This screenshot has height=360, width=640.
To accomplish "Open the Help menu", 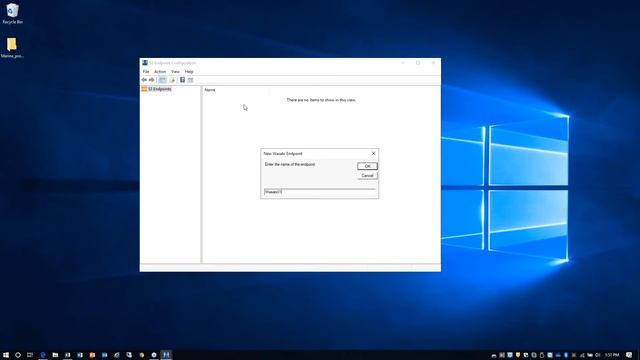I will pos(189,71).
